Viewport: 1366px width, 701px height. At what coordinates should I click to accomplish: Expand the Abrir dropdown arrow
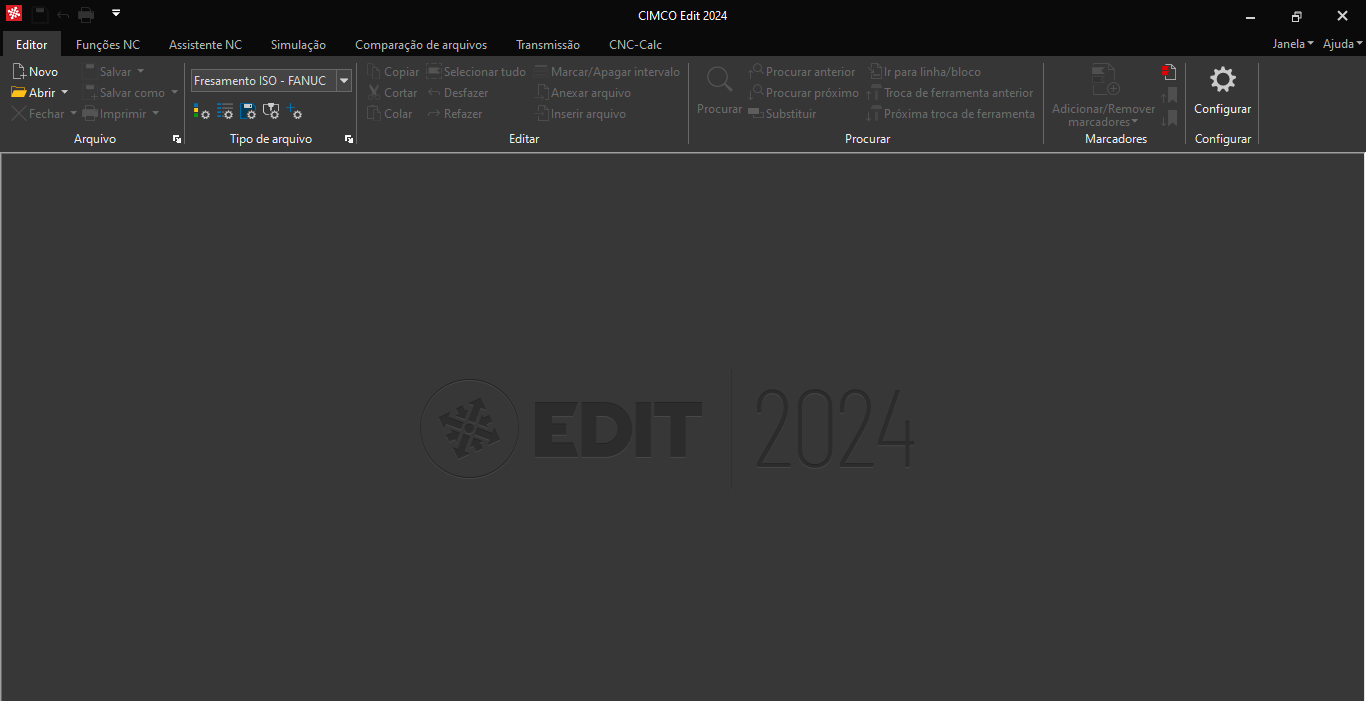(65, 93)
